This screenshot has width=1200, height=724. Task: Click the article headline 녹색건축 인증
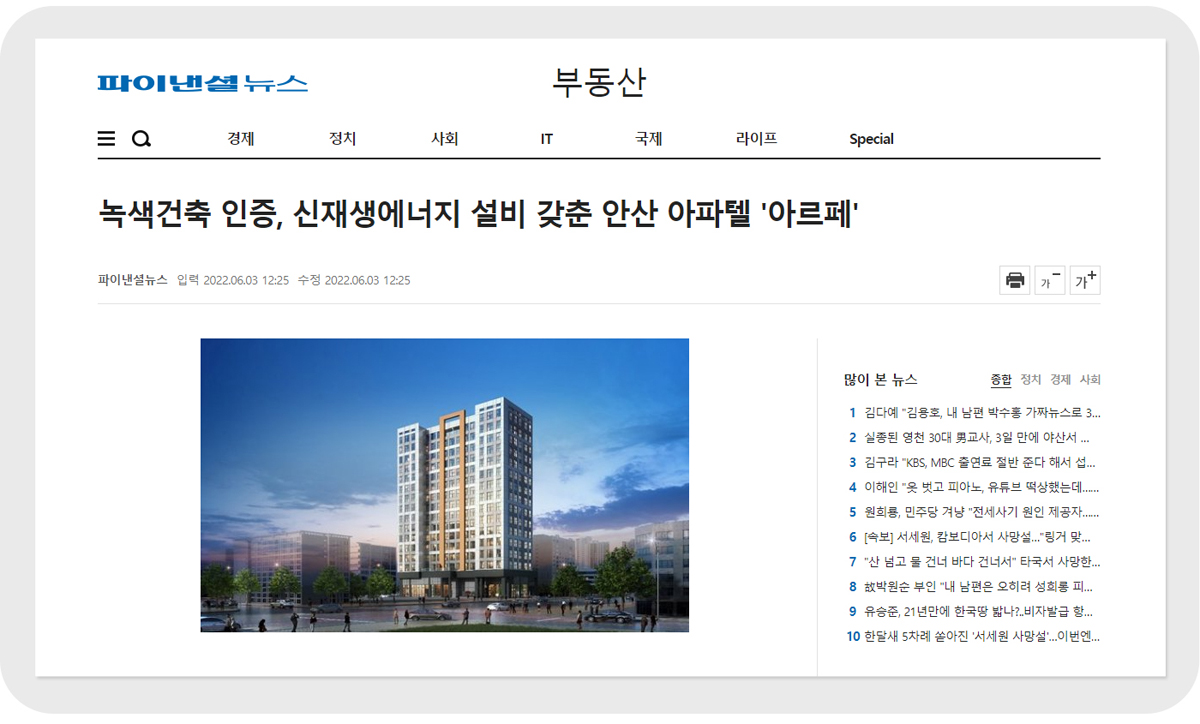[478, 213]
